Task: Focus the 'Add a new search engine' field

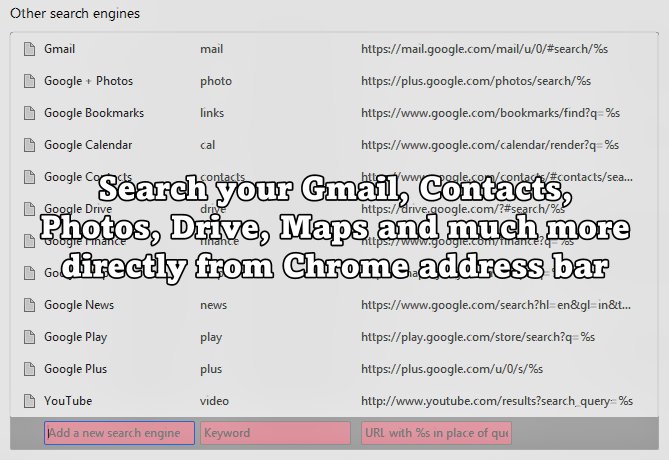Action: pos(119,433)
